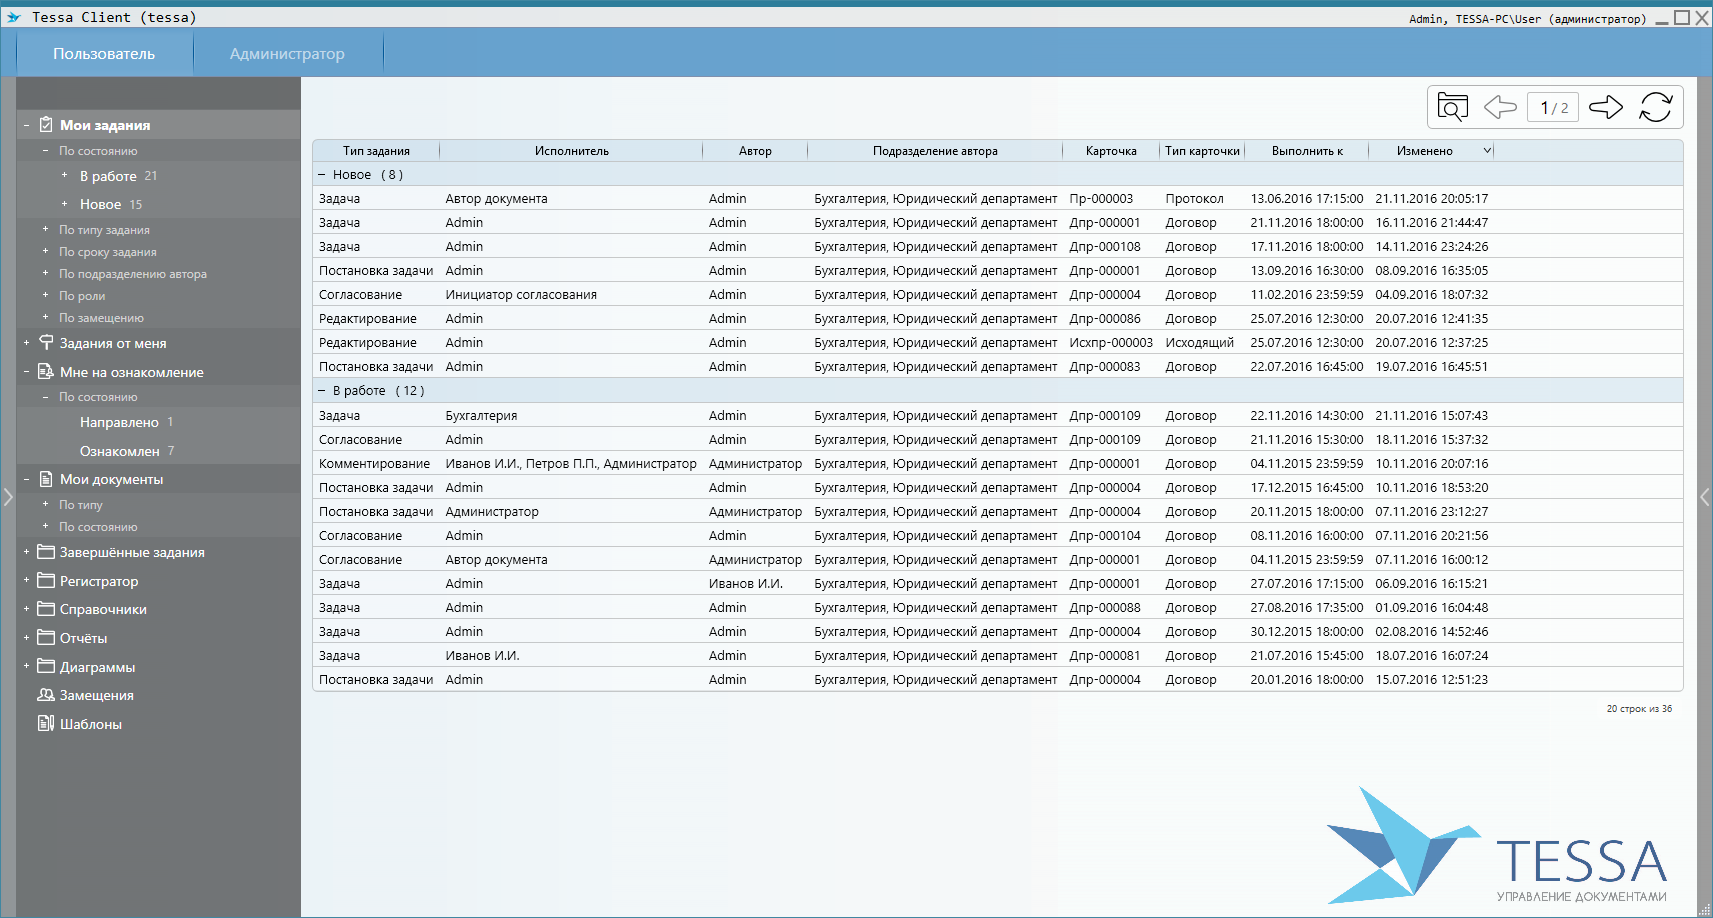Sort by Автор column header

pyautogui.click(x=755, y=151)
